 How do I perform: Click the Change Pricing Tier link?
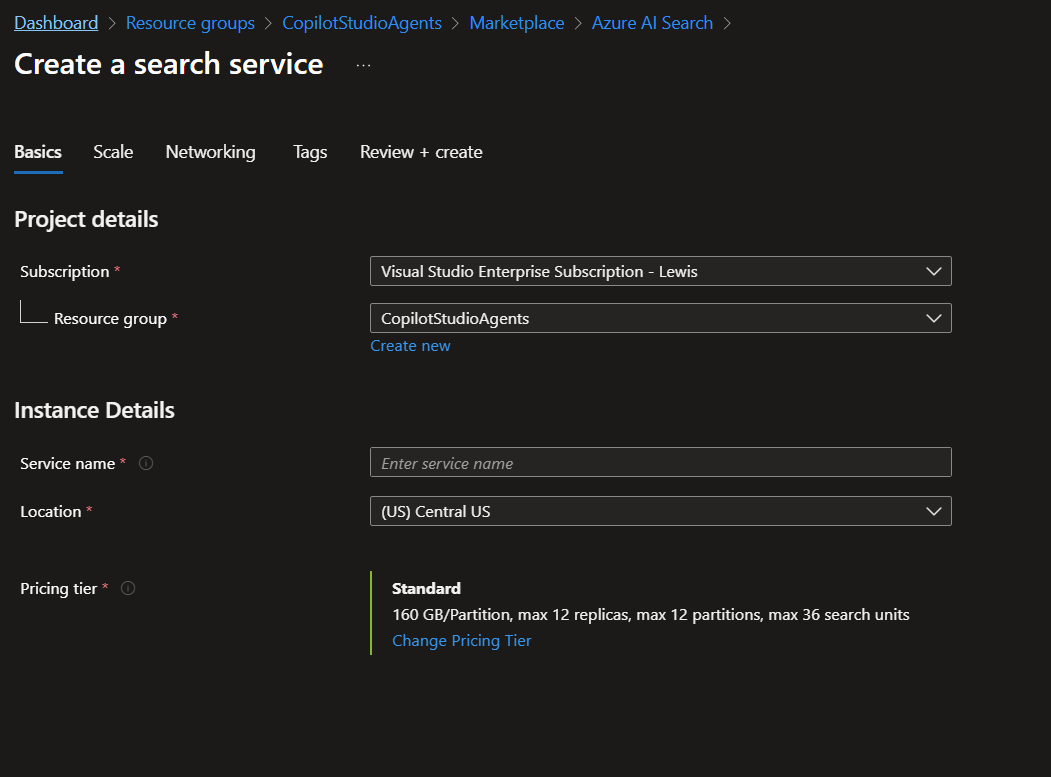point(461,640)
